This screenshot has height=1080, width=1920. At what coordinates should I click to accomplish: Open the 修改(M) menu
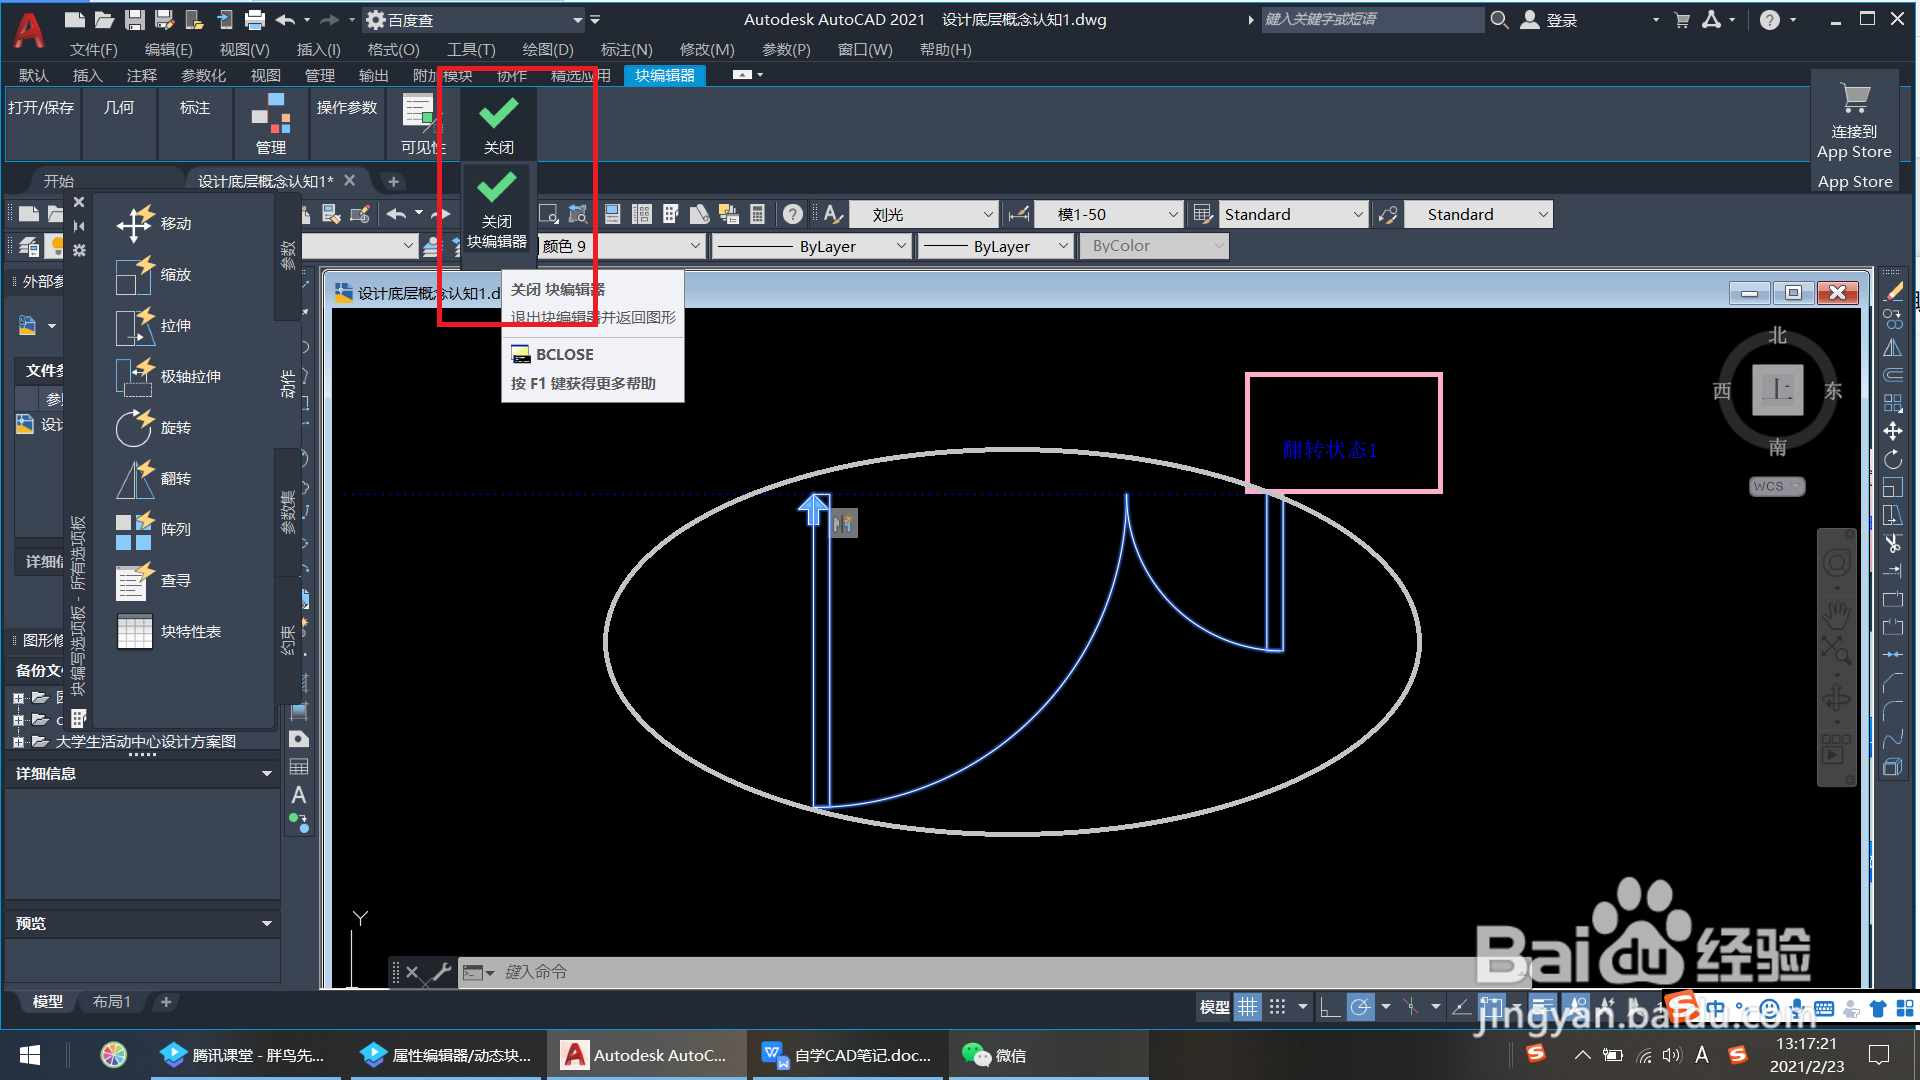tap(707, 49)
